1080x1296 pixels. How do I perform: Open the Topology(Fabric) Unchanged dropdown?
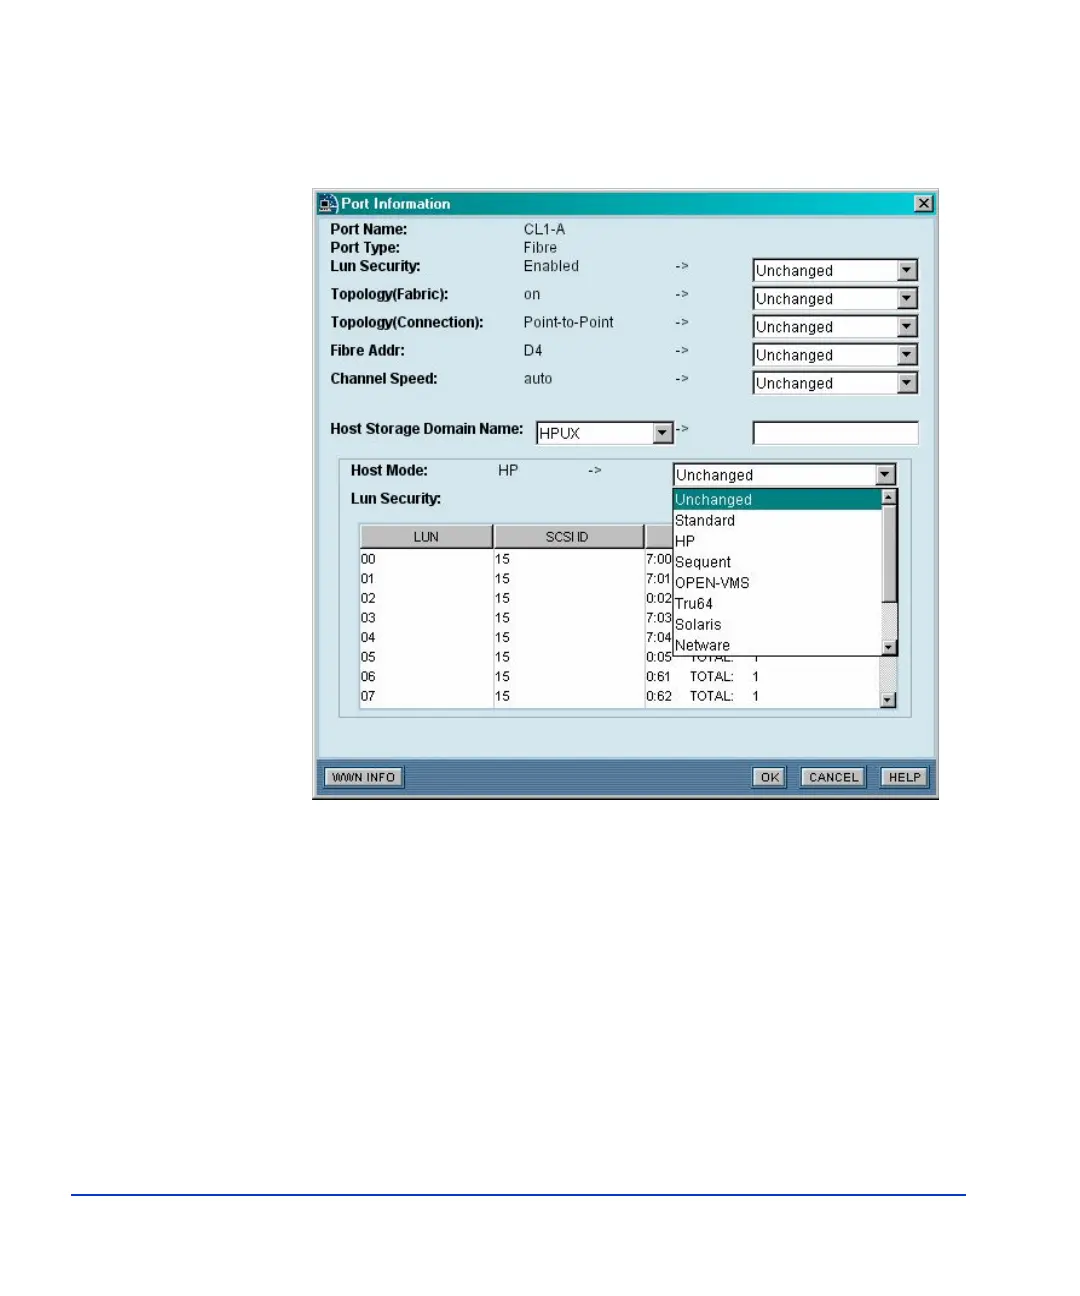click(x=835, y=298)
